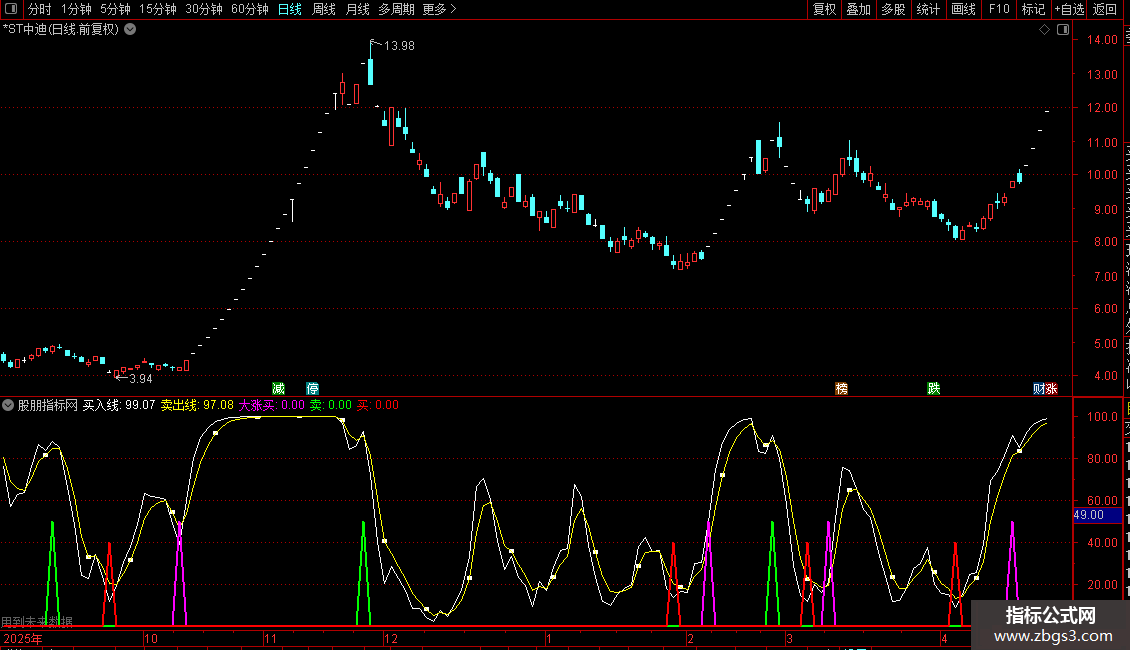Image resolution: width=1130 pixels, height=650 pixels.
Task: Click the panel layout icon at top-left
Action: click(11, 9)
